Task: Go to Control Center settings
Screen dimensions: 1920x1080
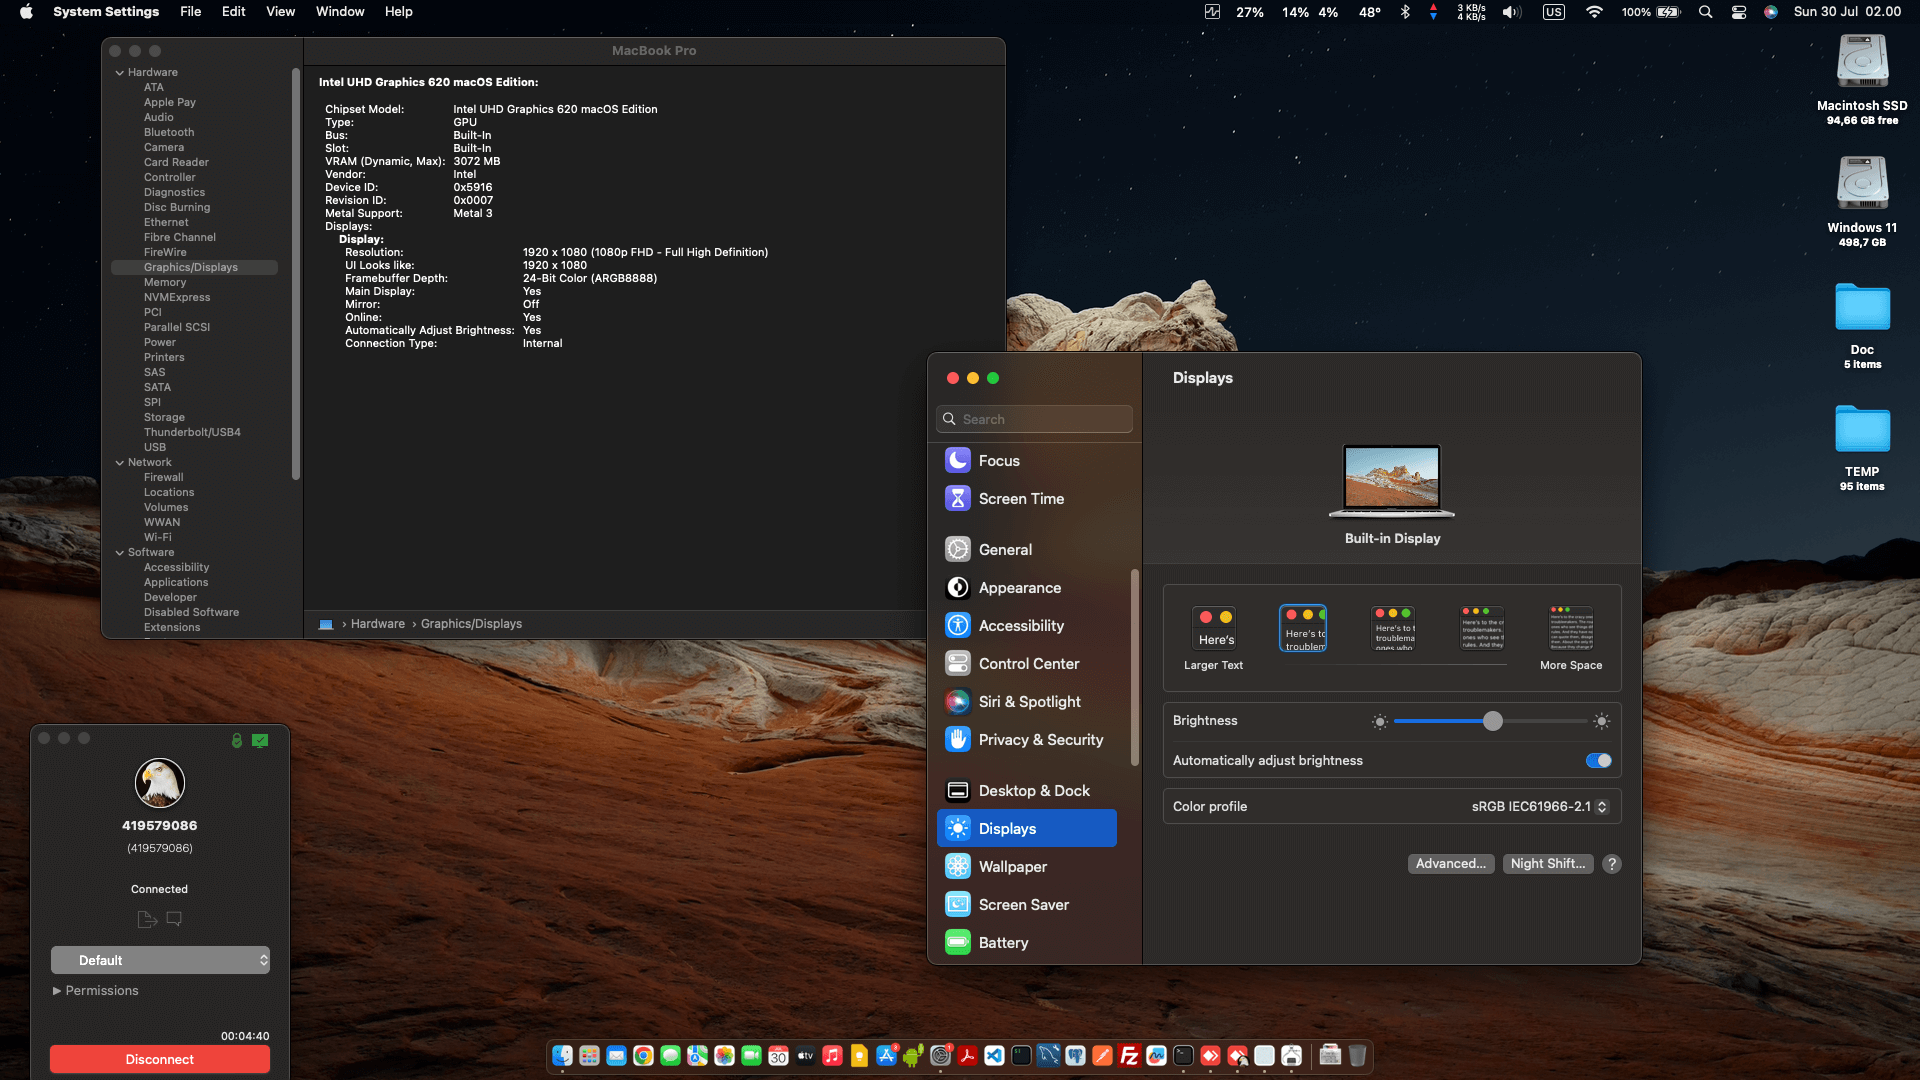Action: [1027, 663]
